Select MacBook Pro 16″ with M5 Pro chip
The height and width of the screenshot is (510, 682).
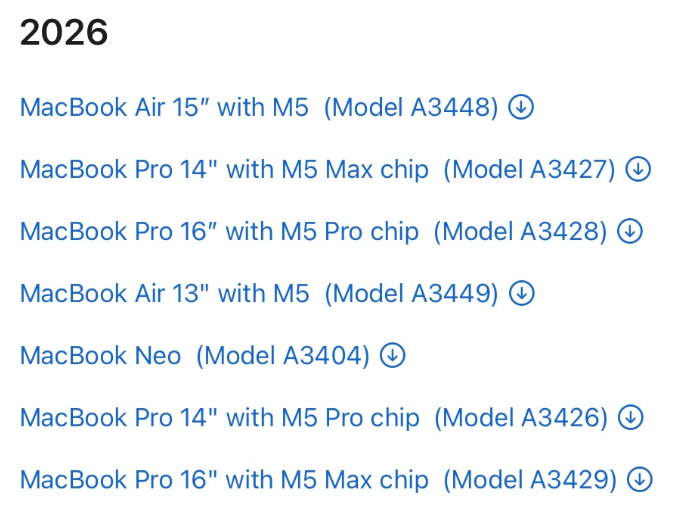[219, 231]
